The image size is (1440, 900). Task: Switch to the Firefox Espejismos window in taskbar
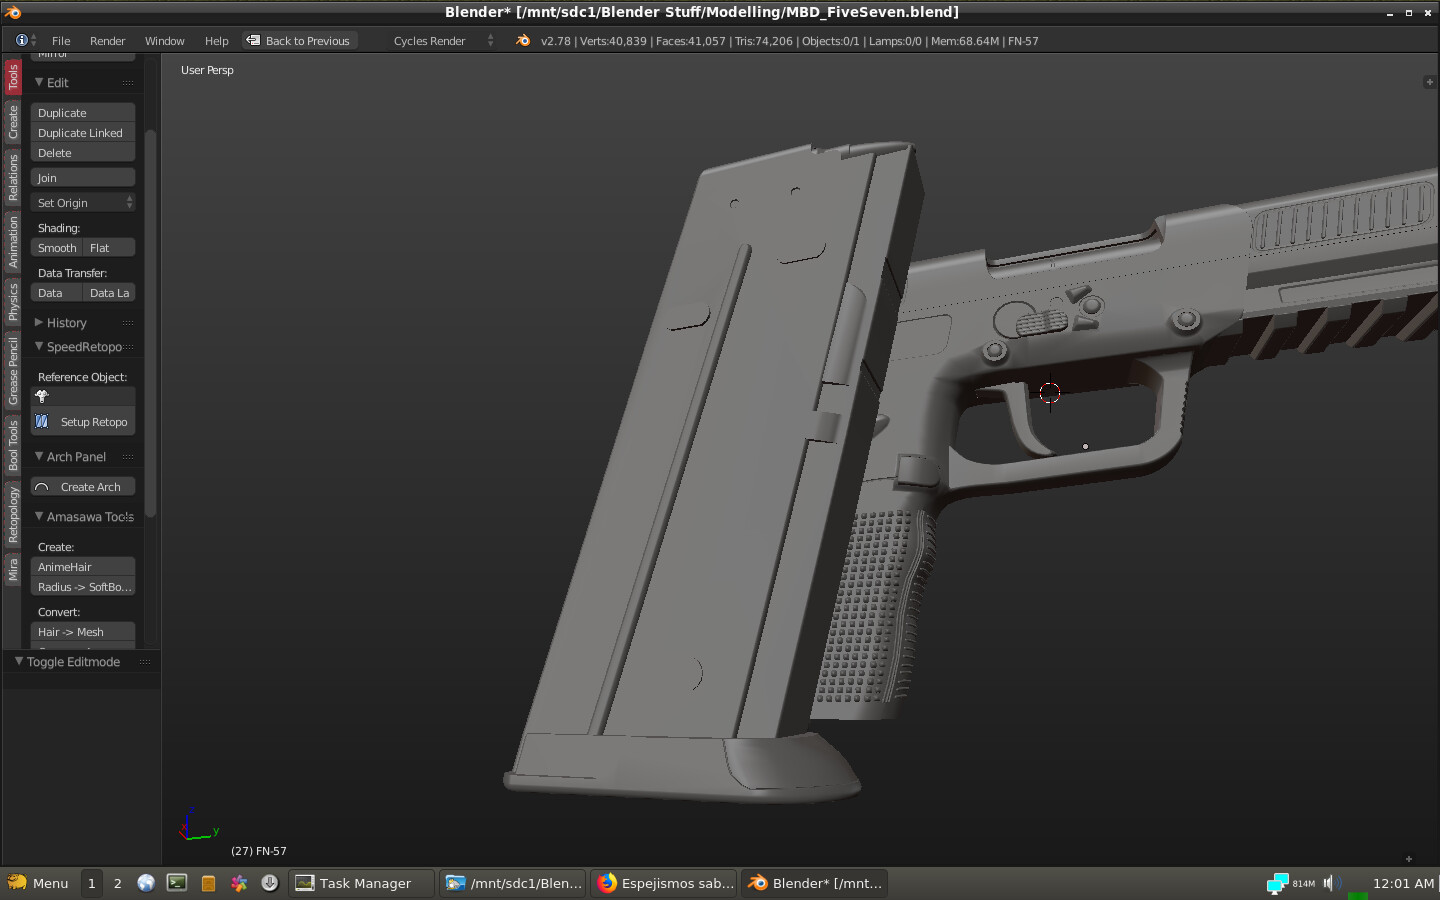[665, 883]
